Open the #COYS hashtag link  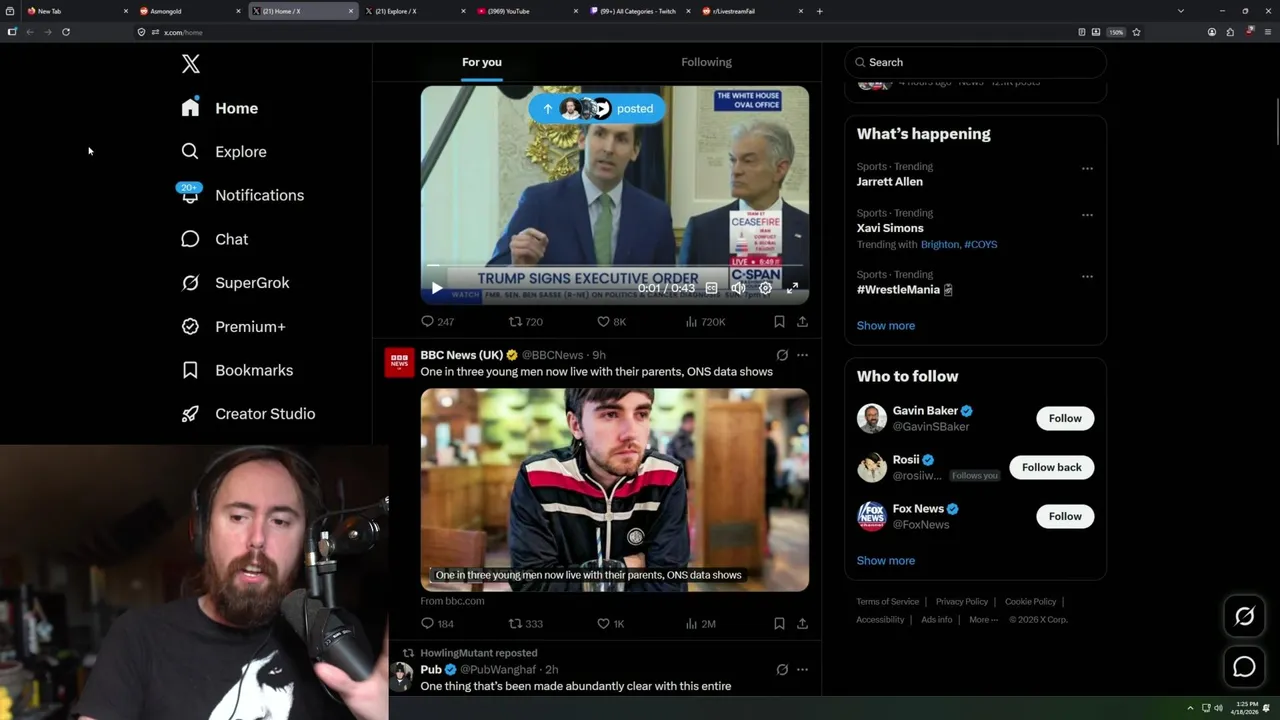point(981,244)
